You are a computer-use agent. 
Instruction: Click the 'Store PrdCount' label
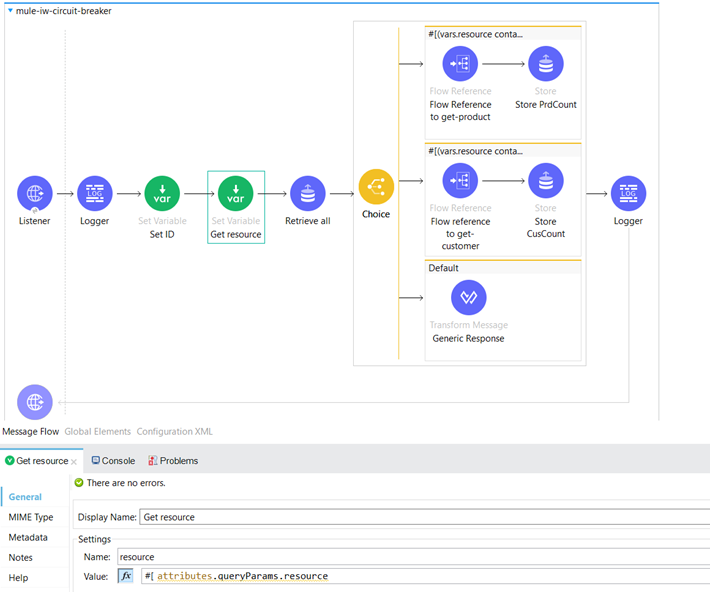(546, 105)
